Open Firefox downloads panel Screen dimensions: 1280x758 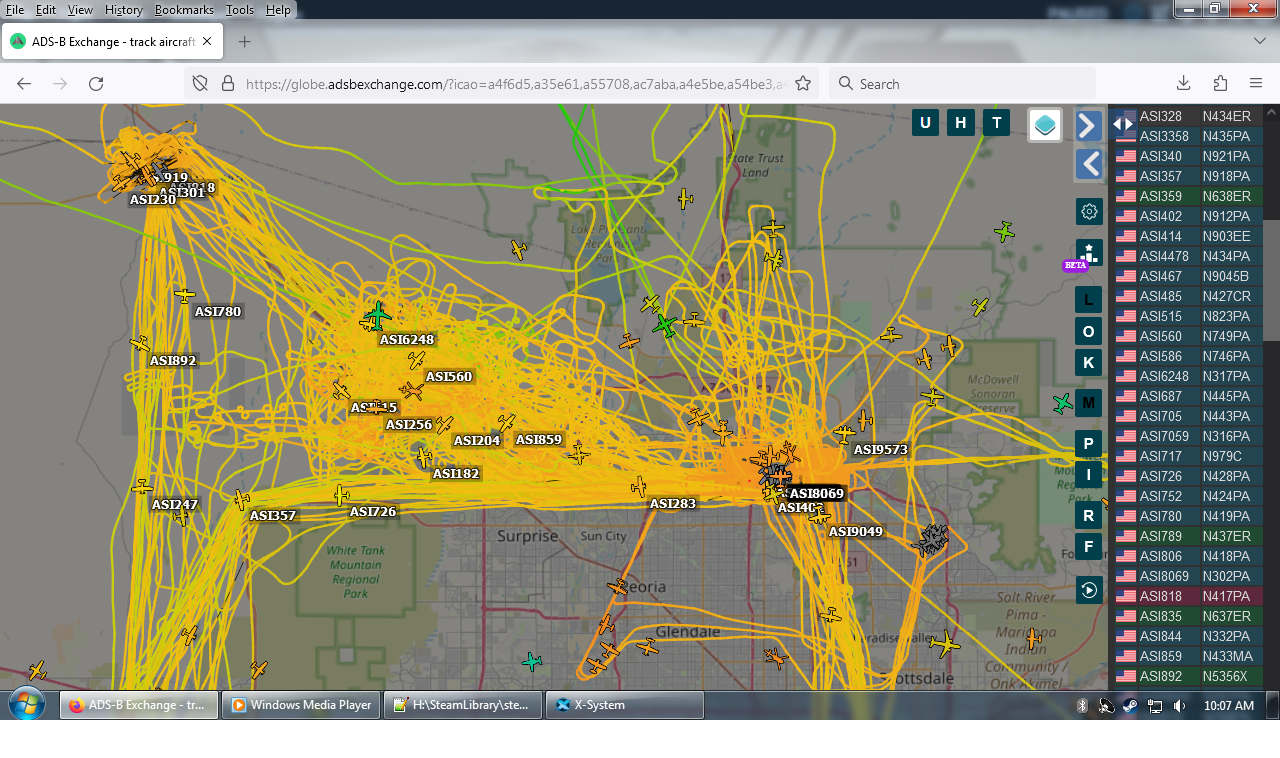(x=1183, y=84)
